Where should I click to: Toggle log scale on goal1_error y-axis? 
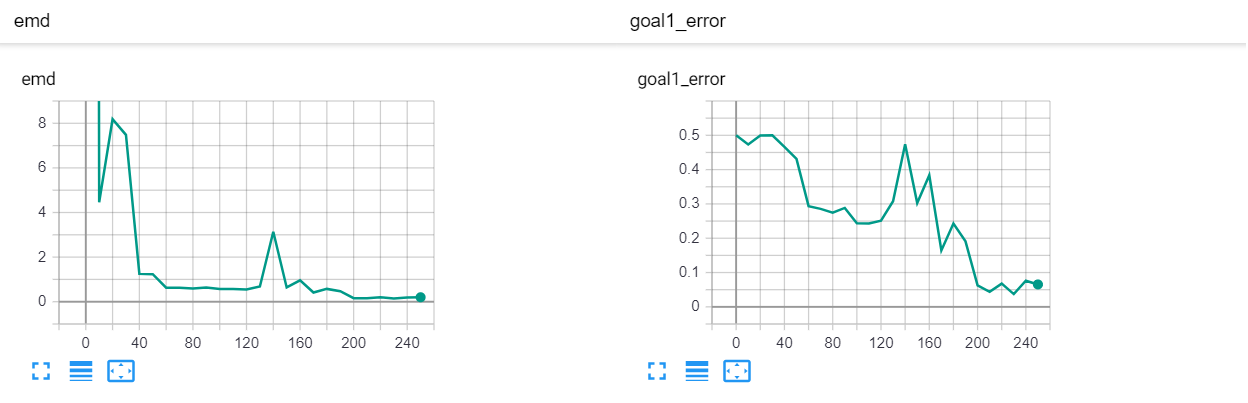[x=697, y=371]
